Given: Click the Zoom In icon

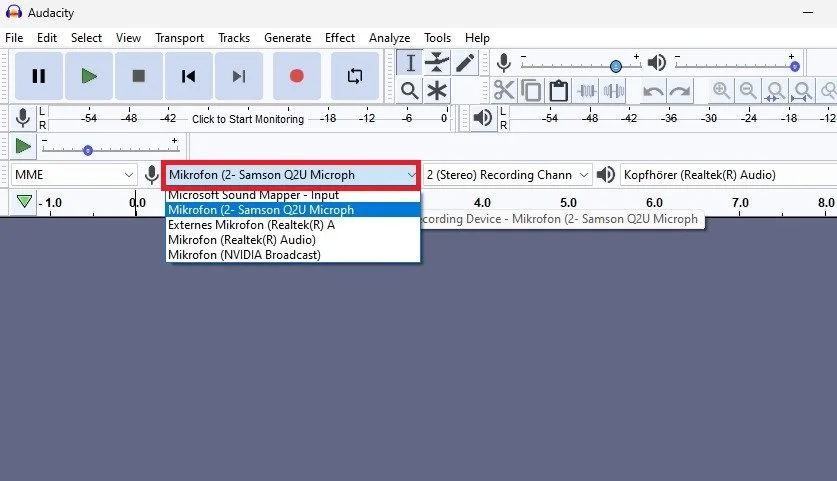Looking at the screenshot, I should (721, 91).
